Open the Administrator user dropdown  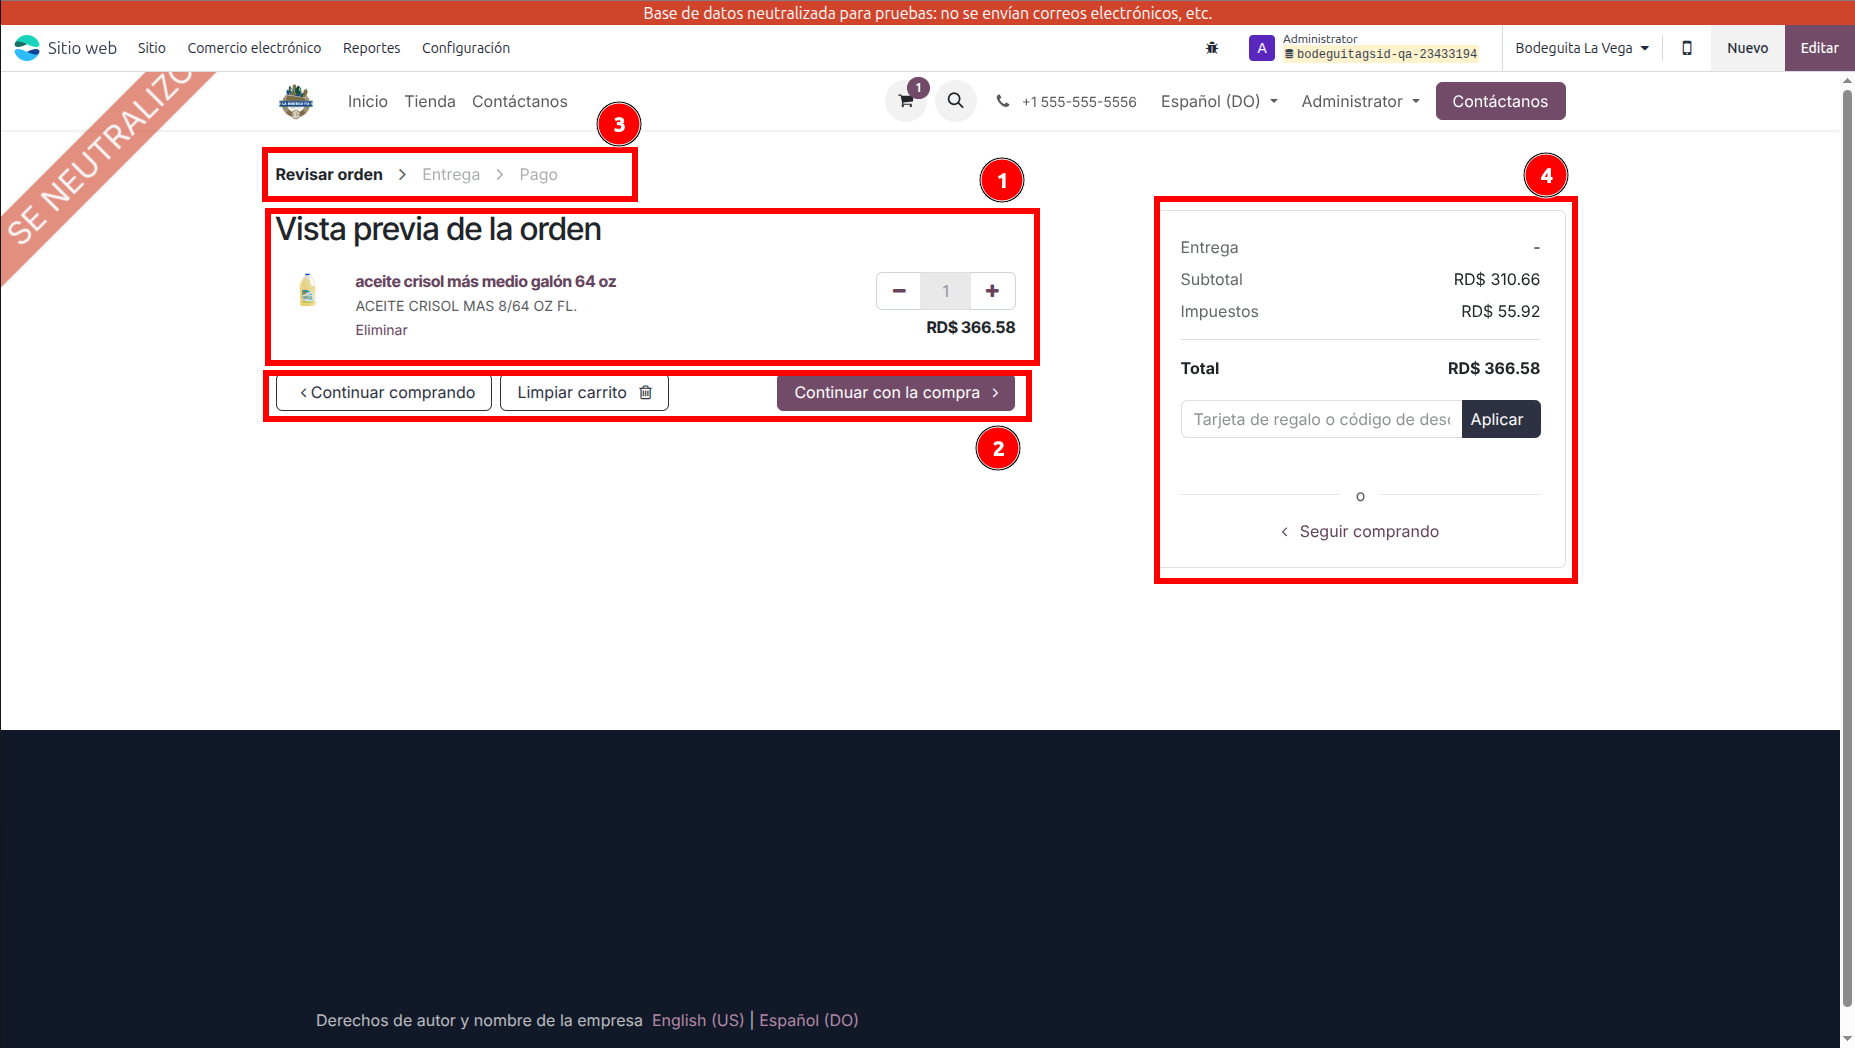[x=1360, y=101]
